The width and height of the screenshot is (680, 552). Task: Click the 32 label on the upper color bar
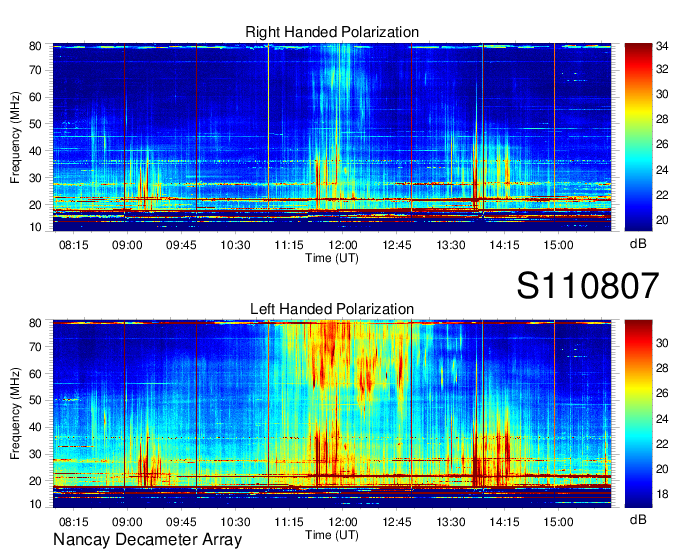[x=662, y=69]
